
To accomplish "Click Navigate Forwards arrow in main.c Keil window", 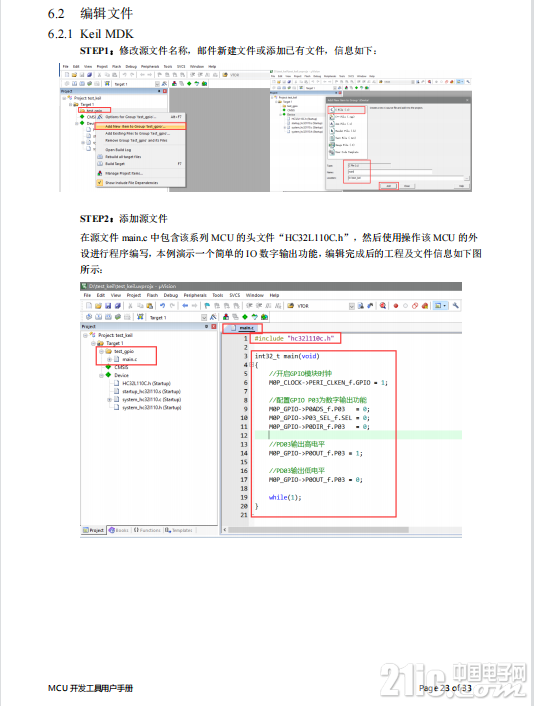I will point(195,306).
